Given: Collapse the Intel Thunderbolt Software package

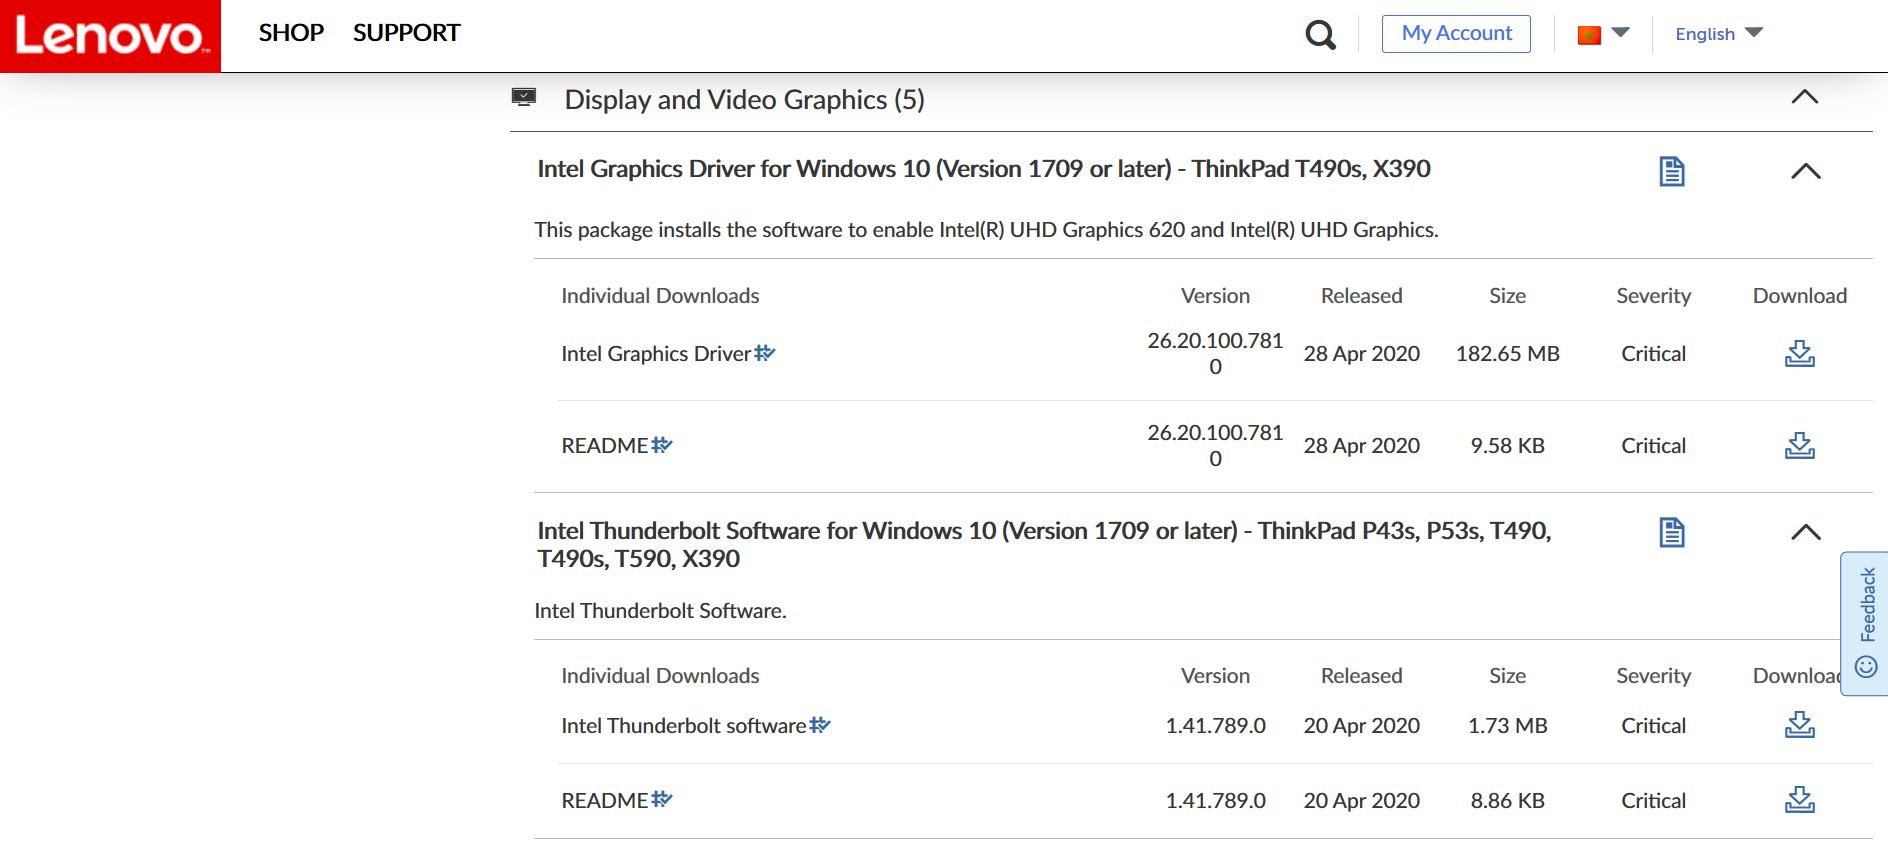Looking at the screenshot, I should (x=1805, y=532).
